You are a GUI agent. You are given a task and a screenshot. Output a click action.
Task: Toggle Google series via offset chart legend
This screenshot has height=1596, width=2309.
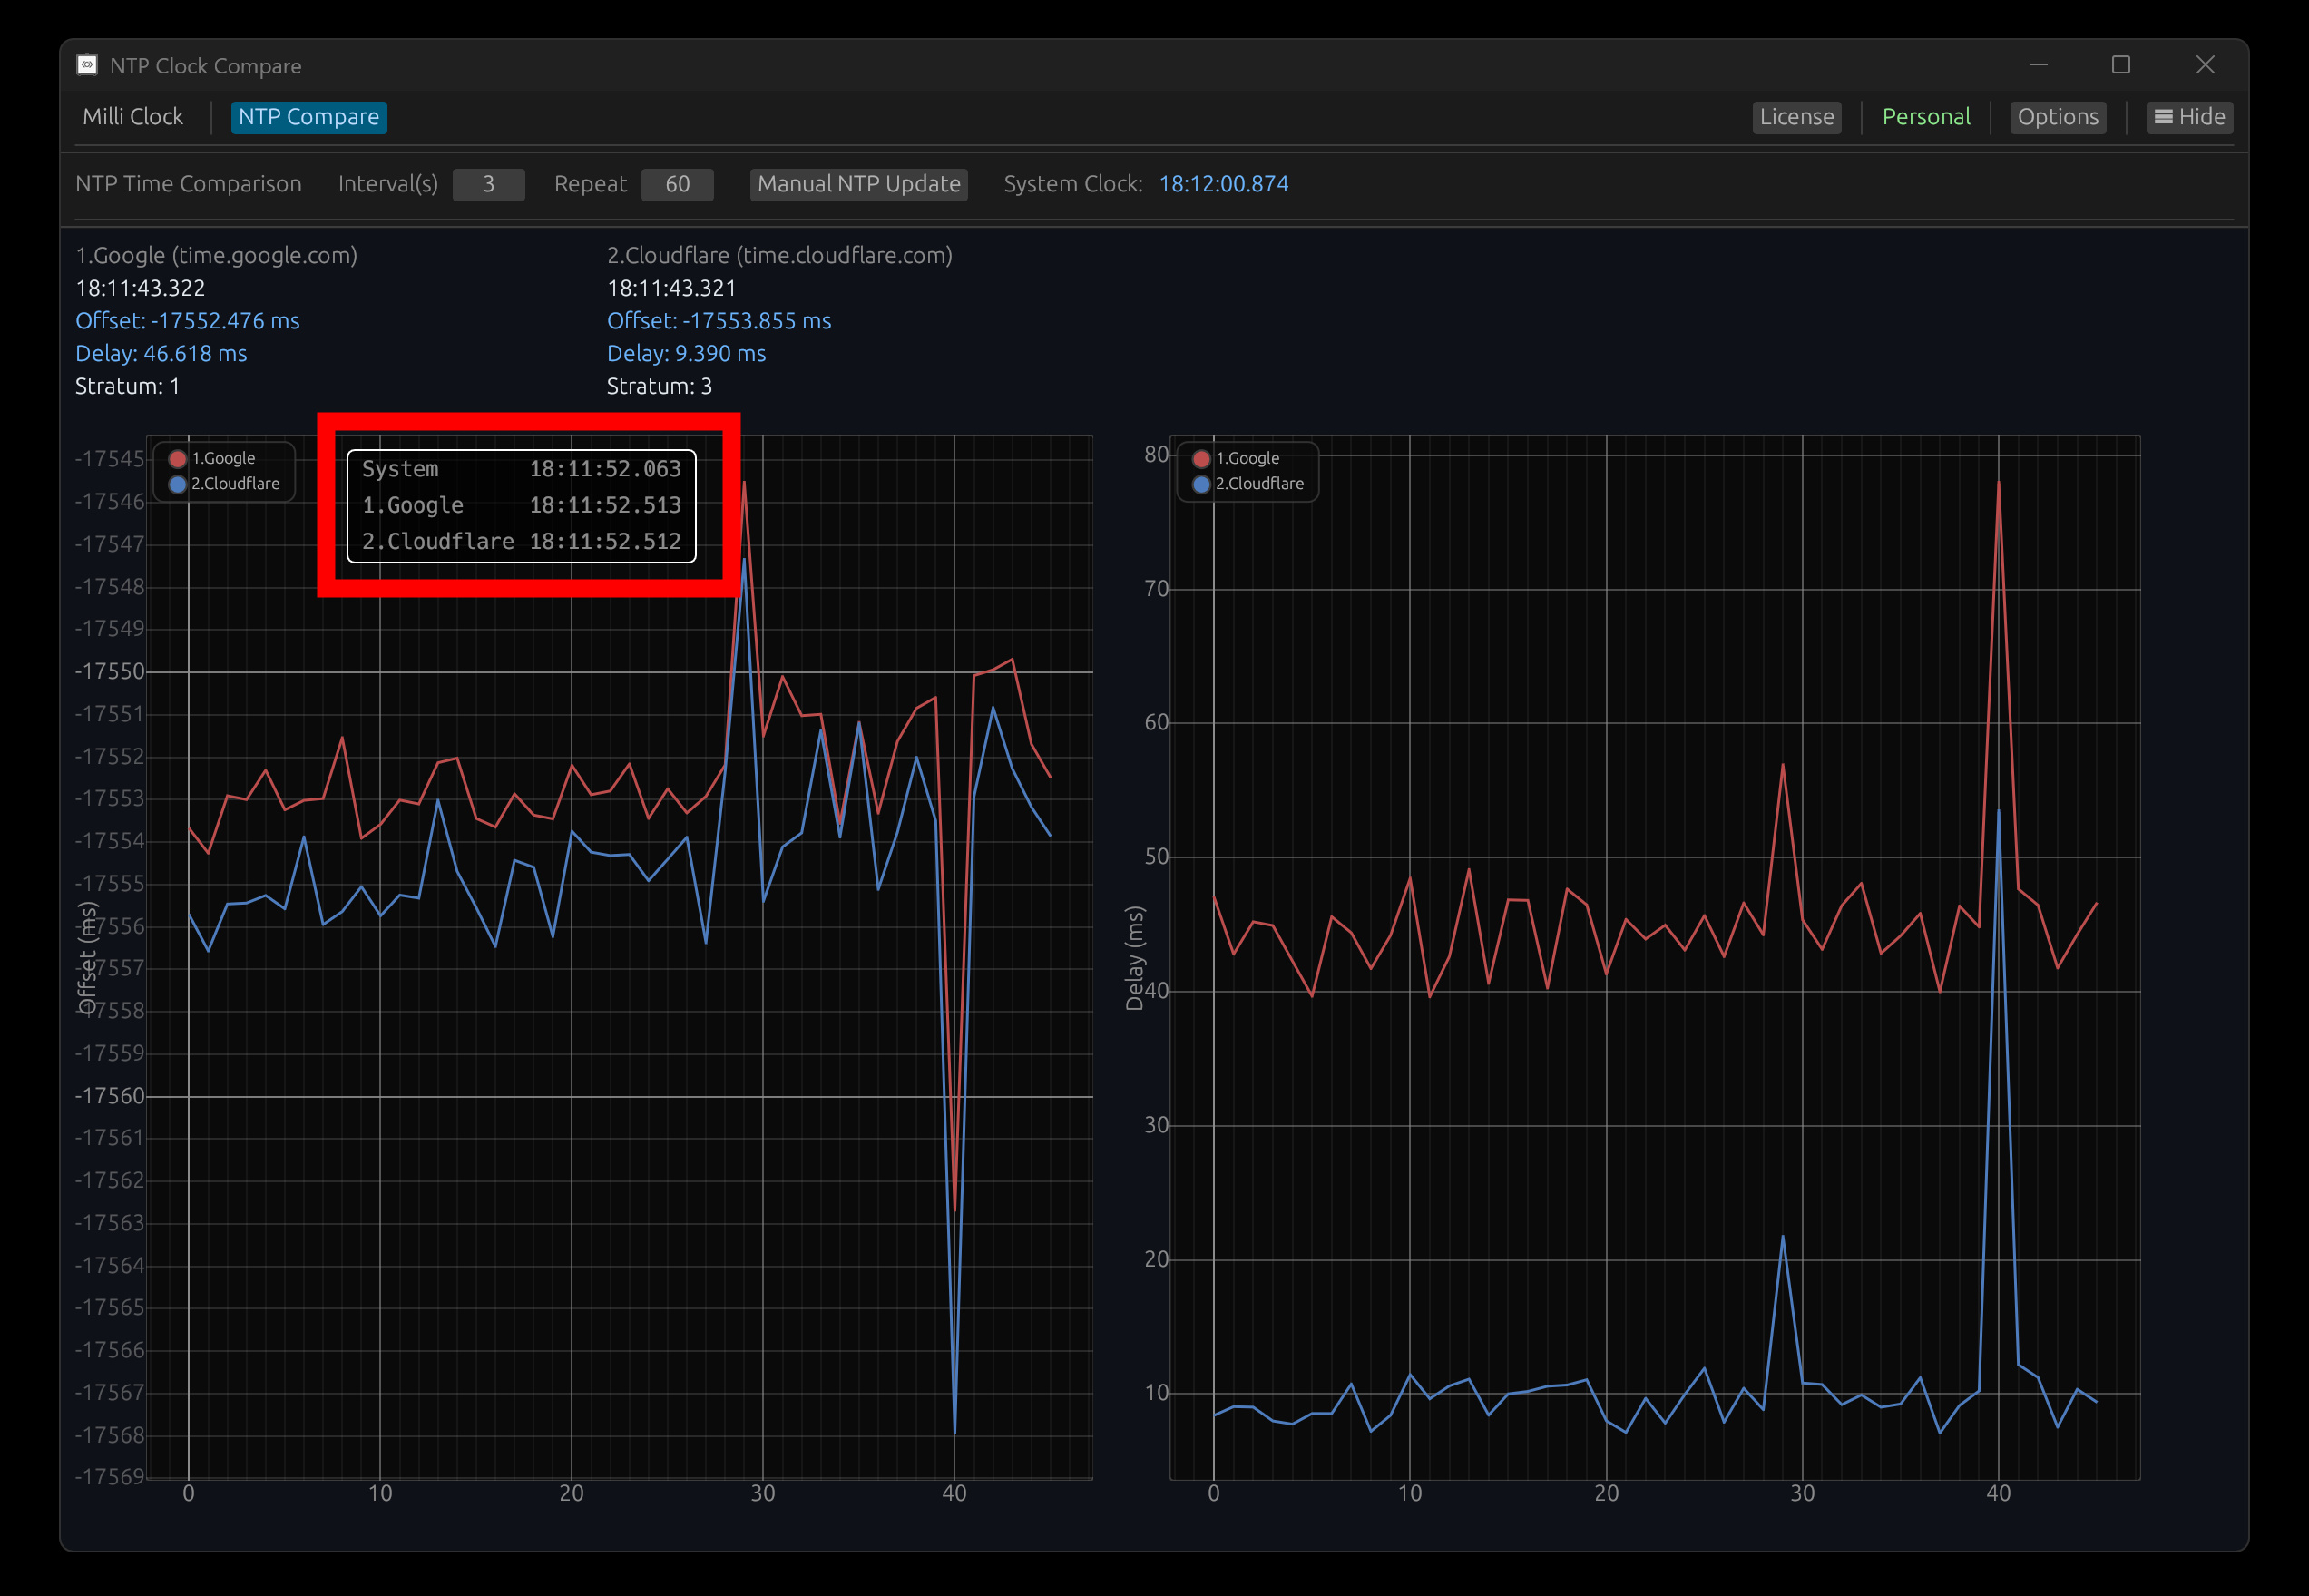(x=222, y=458)
